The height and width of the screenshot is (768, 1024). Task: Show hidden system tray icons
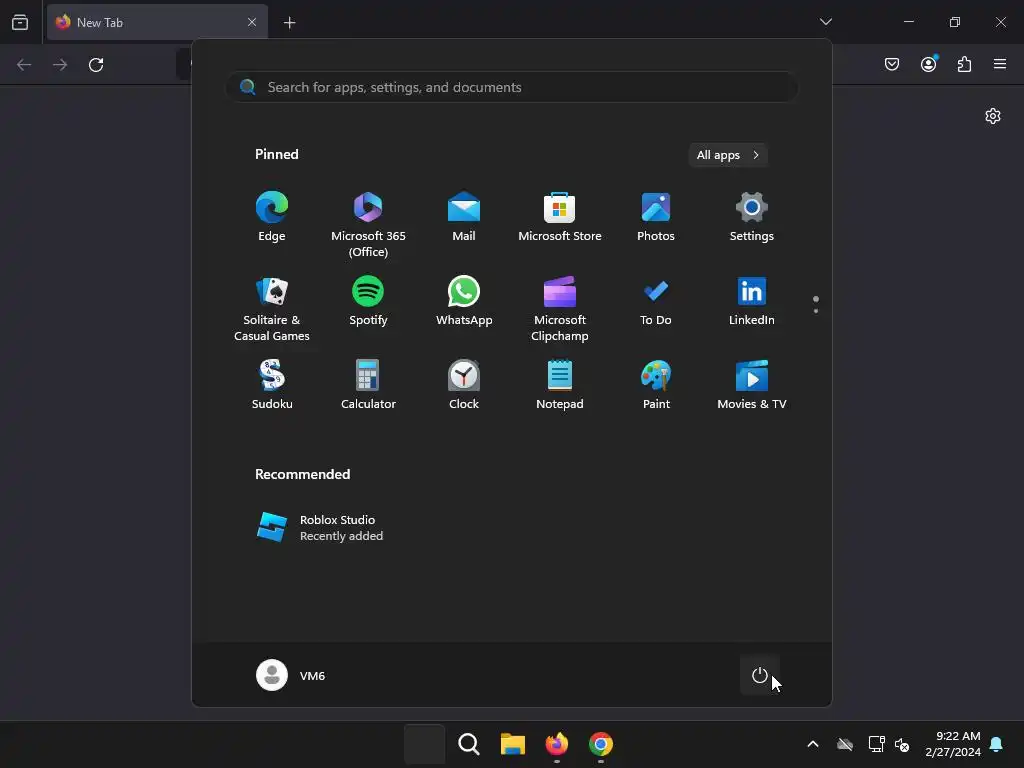813,744
